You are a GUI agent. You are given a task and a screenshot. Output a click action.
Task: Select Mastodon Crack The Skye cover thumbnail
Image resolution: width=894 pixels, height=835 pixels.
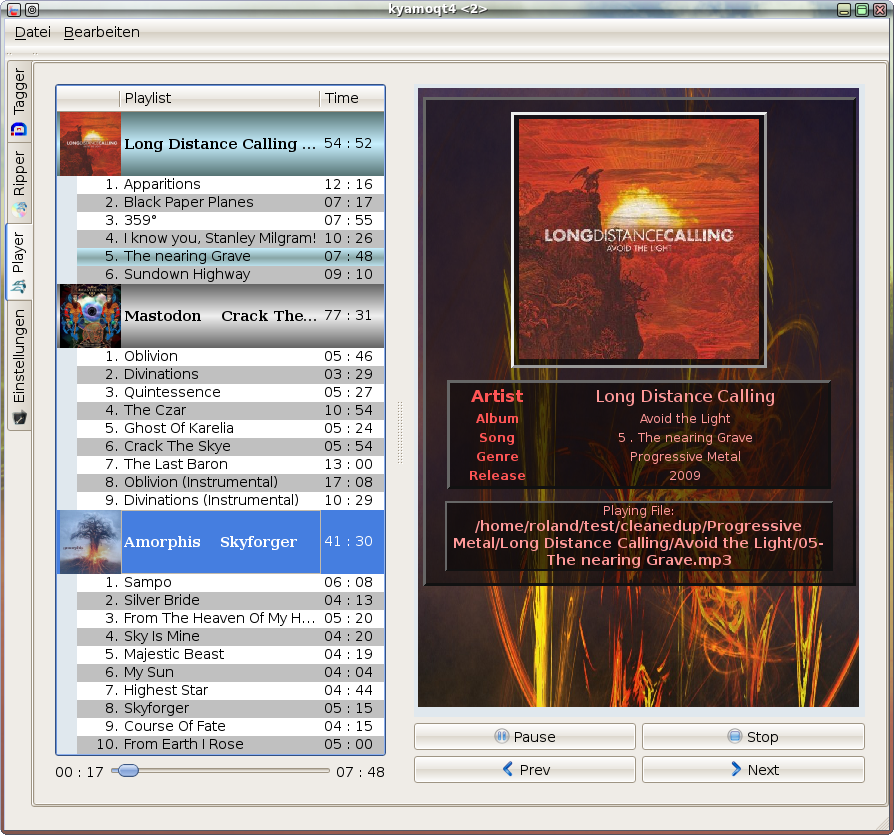(90, 315)
